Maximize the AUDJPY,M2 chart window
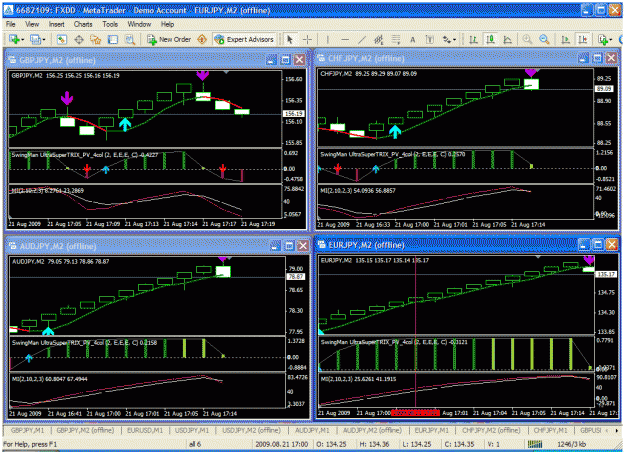This screenshot has height=452, width=625. [289, 246]
